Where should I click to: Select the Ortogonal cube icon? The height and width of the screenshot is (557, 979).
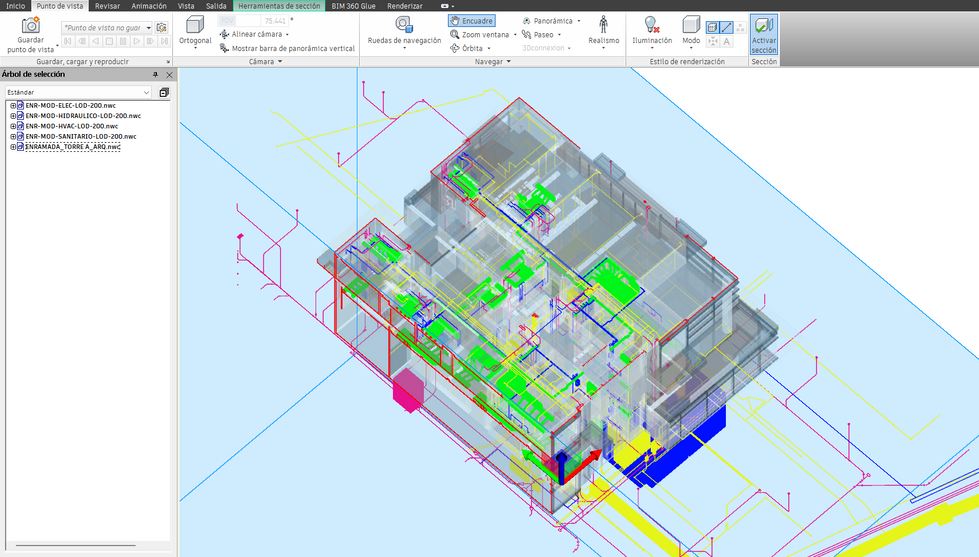coord(195,24)
